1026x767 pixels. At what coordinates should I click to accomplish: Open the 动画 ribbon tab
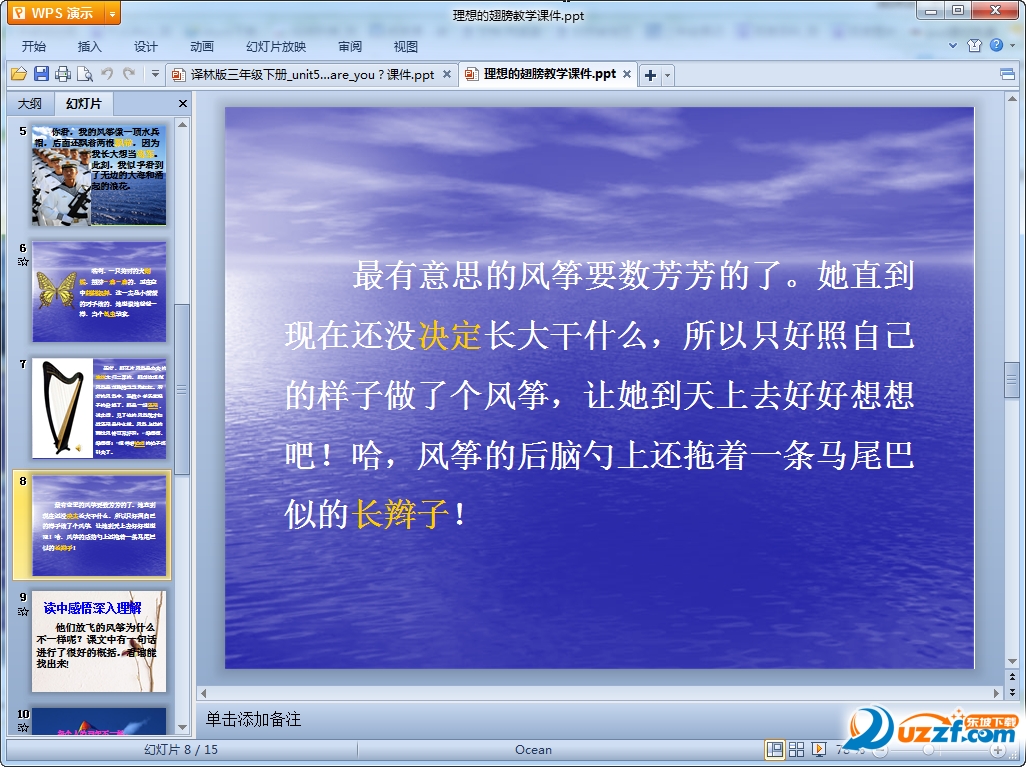tap(202, 46)
